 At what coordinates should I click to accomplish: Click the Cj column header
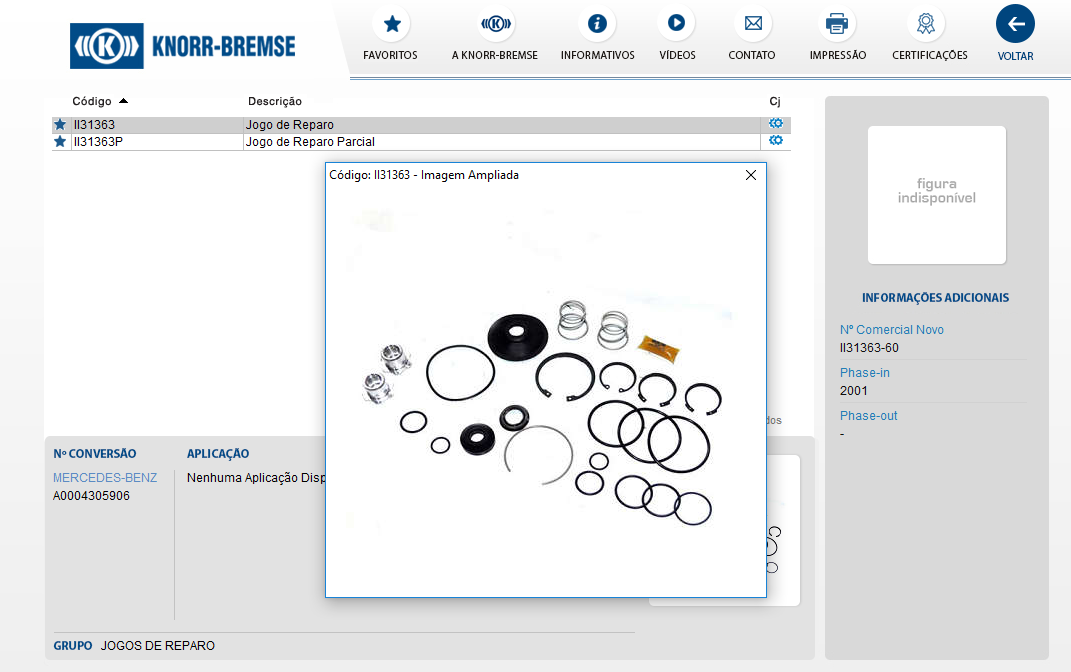click(x=774, y=101)
